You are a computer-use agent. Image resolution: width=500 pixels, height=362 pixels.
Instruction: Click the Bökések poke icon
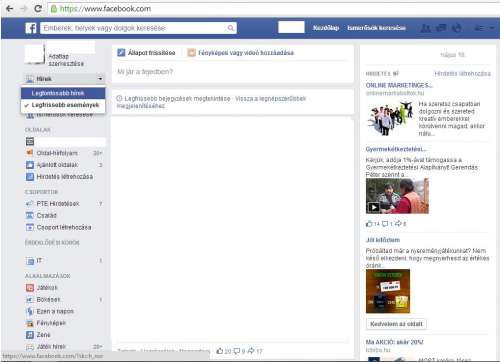click(x=30, y=300)
